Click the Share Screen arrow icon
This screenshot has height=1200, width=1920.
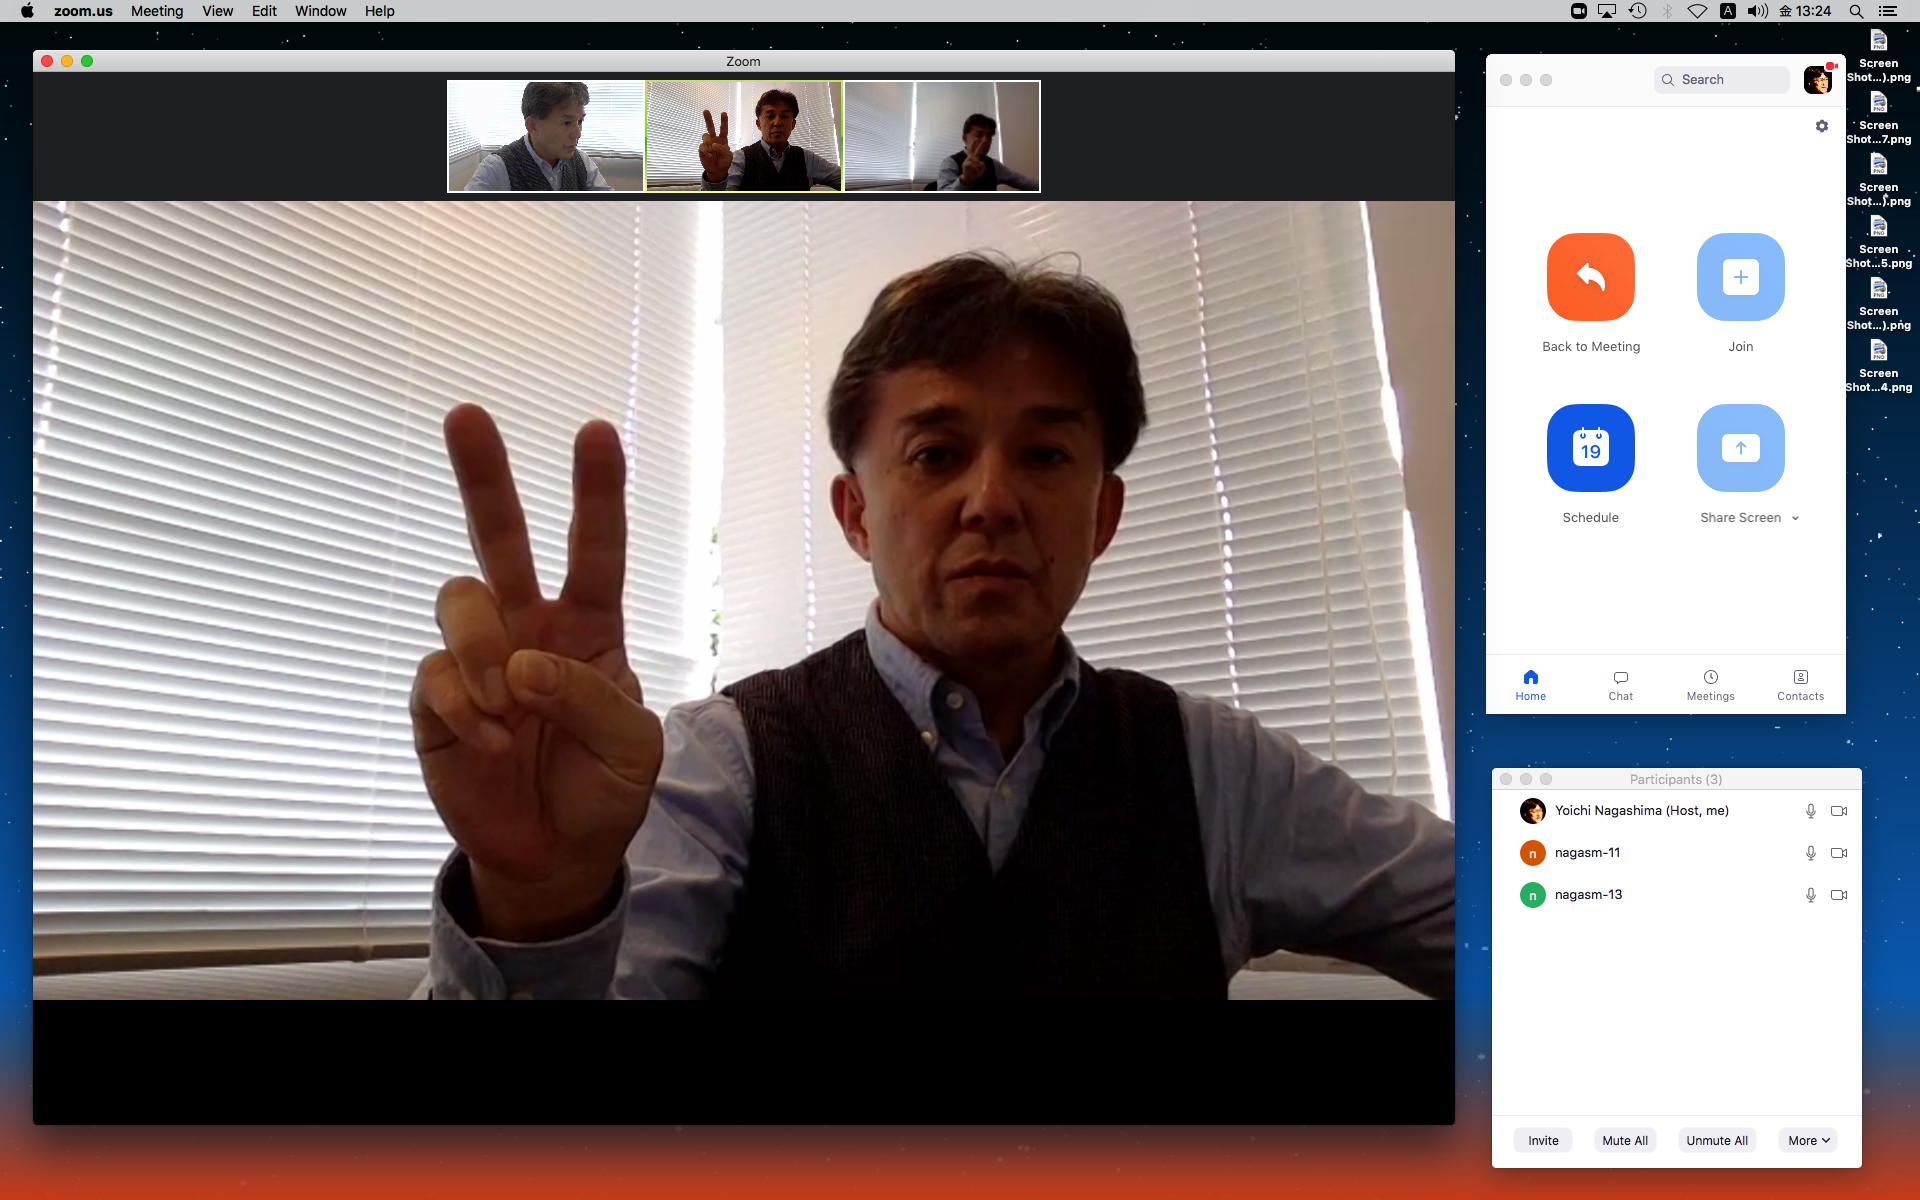pos(1740,448)
